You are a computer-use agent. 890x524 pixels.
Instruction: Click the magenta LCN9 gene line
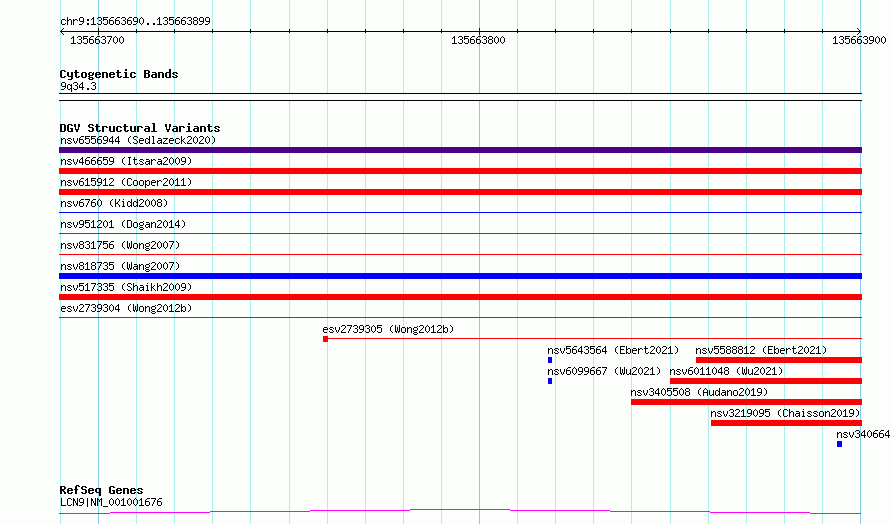(x=460, y=512)
